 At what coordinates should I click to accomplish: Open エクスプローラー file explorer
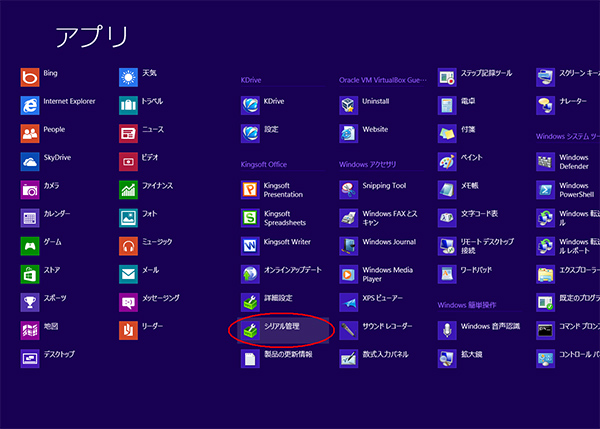coord(546,274)
